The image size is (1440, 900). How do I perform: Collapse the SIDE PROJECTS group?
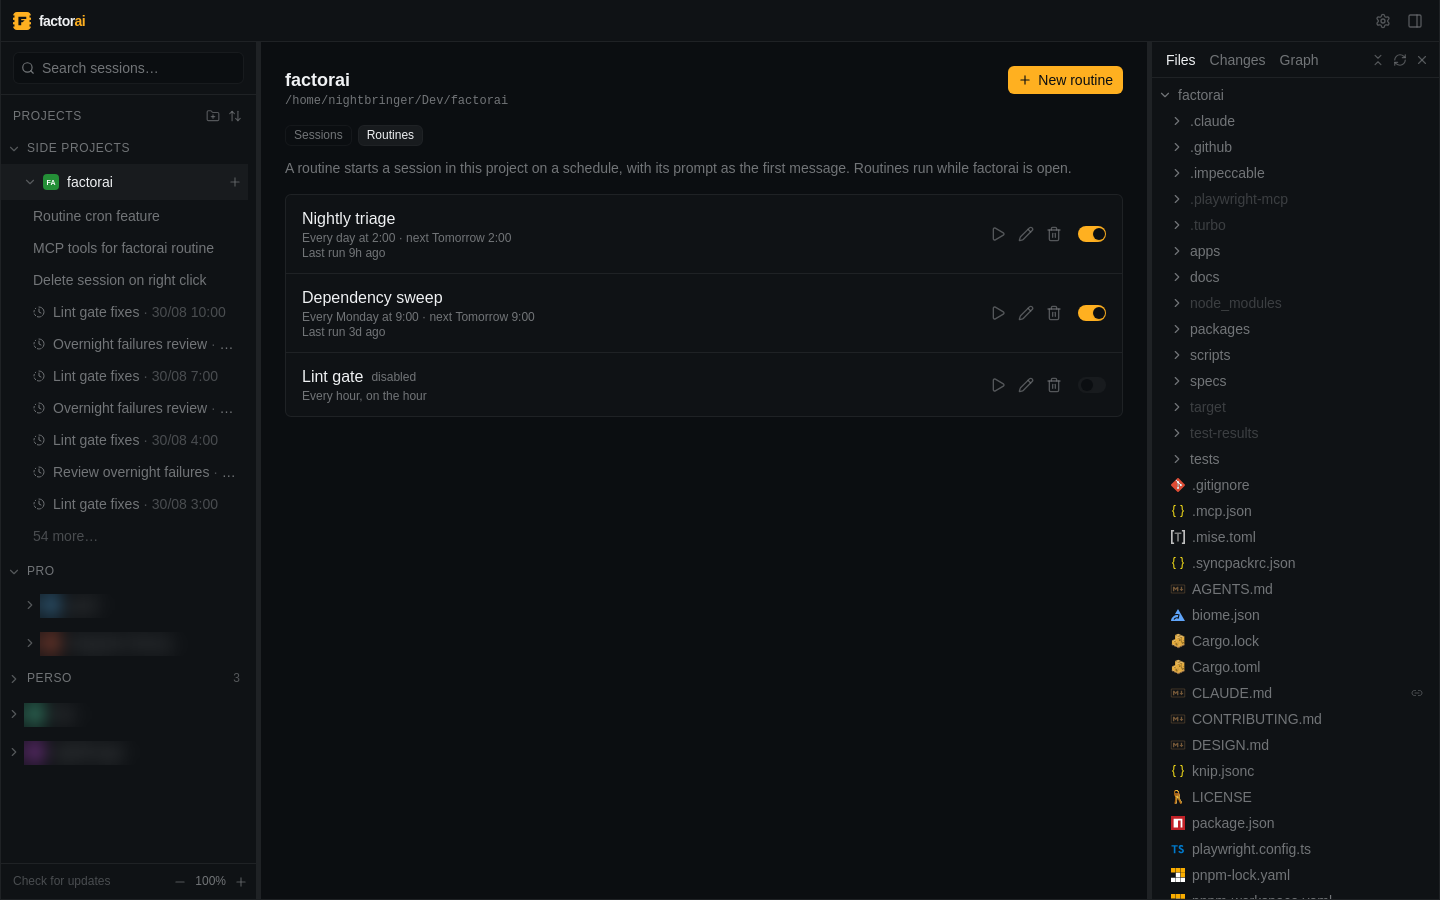coord(14,148)
